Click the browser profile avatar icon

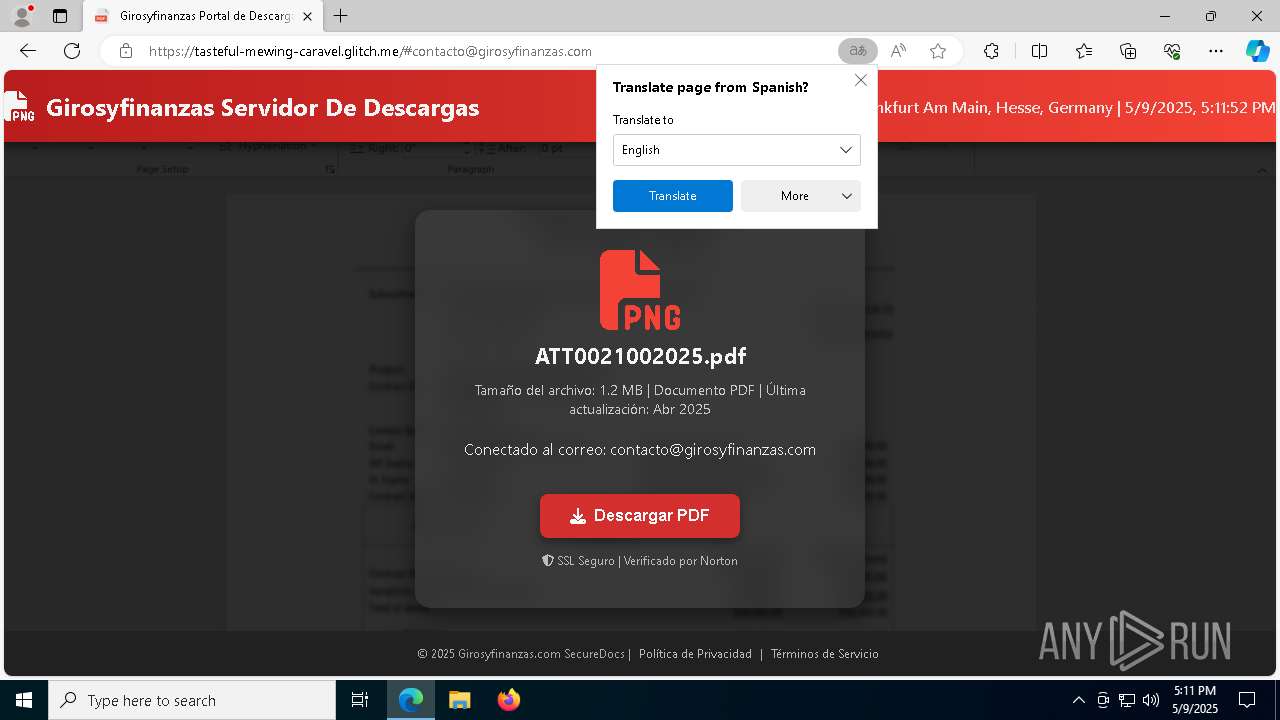(x=22, y=16)
